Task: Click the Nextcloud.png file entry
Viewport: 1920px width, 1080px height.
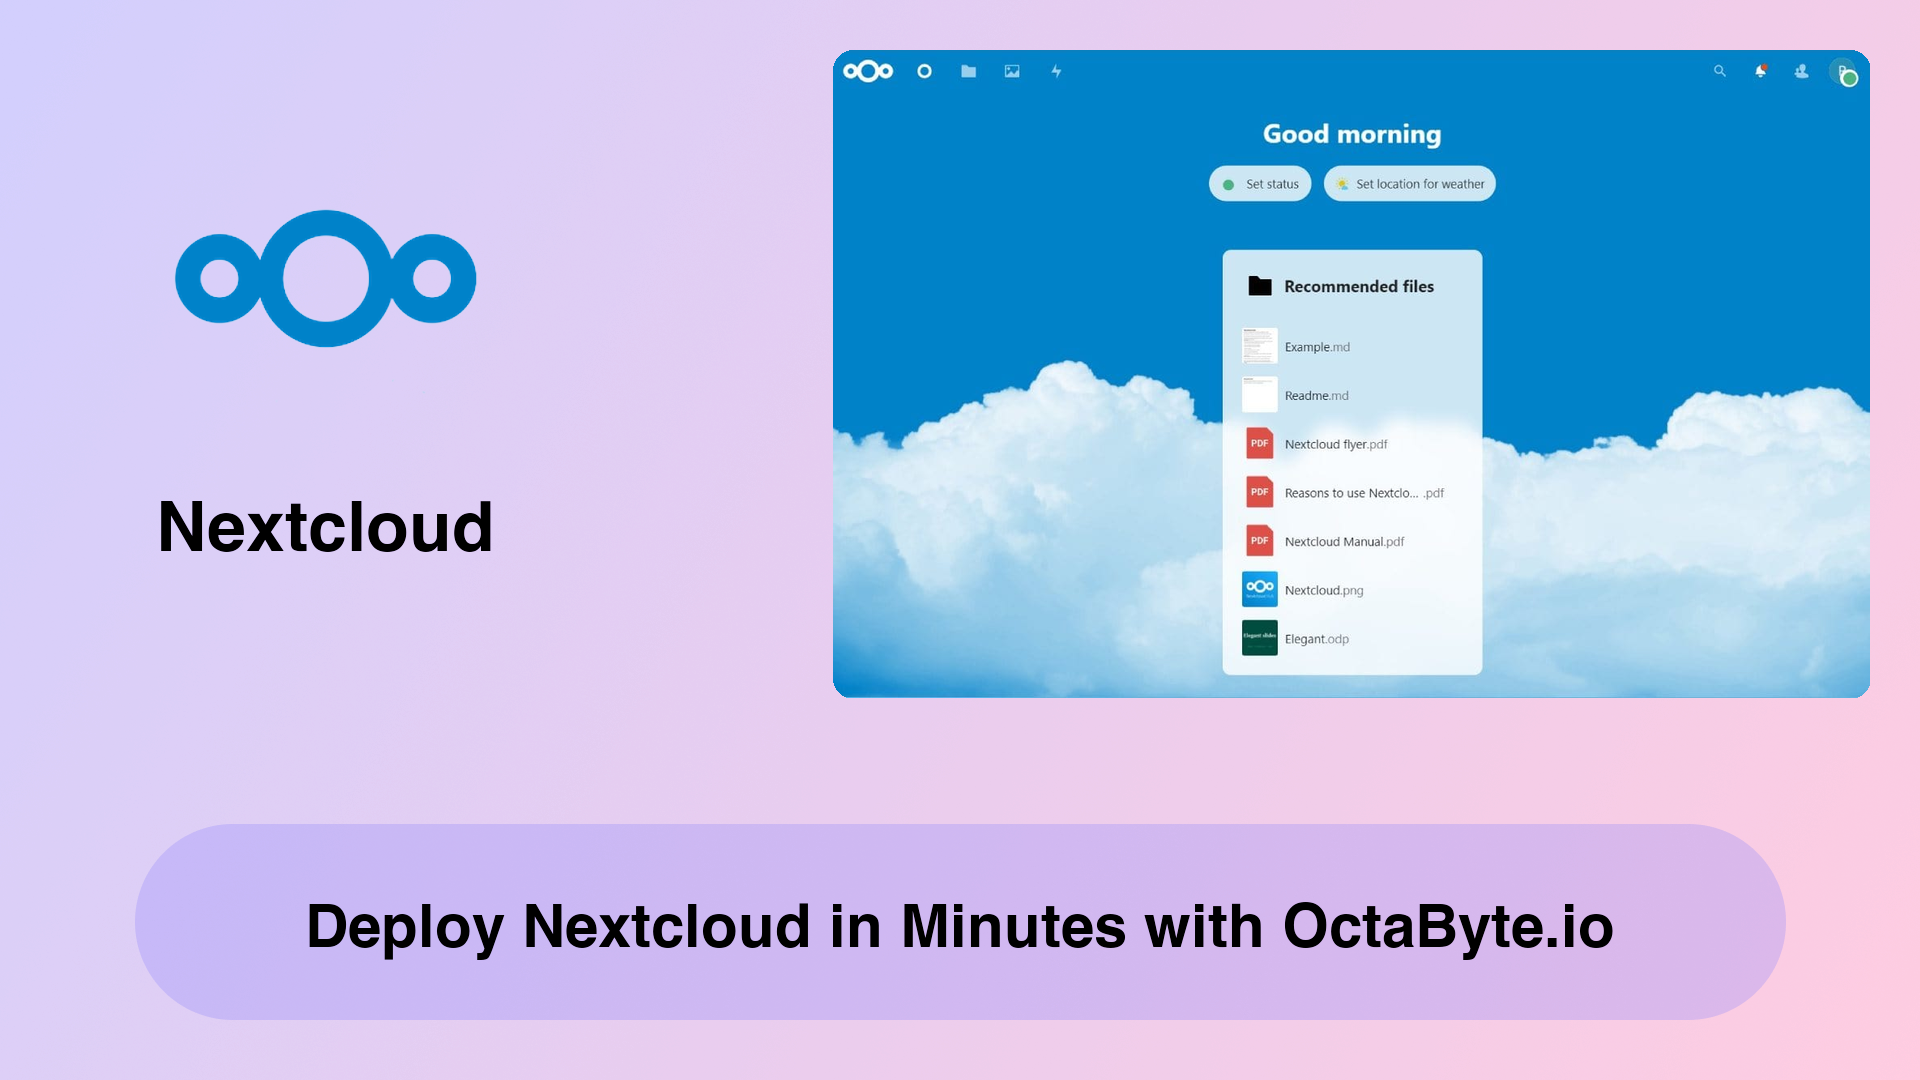Action: coord(1324,589)
